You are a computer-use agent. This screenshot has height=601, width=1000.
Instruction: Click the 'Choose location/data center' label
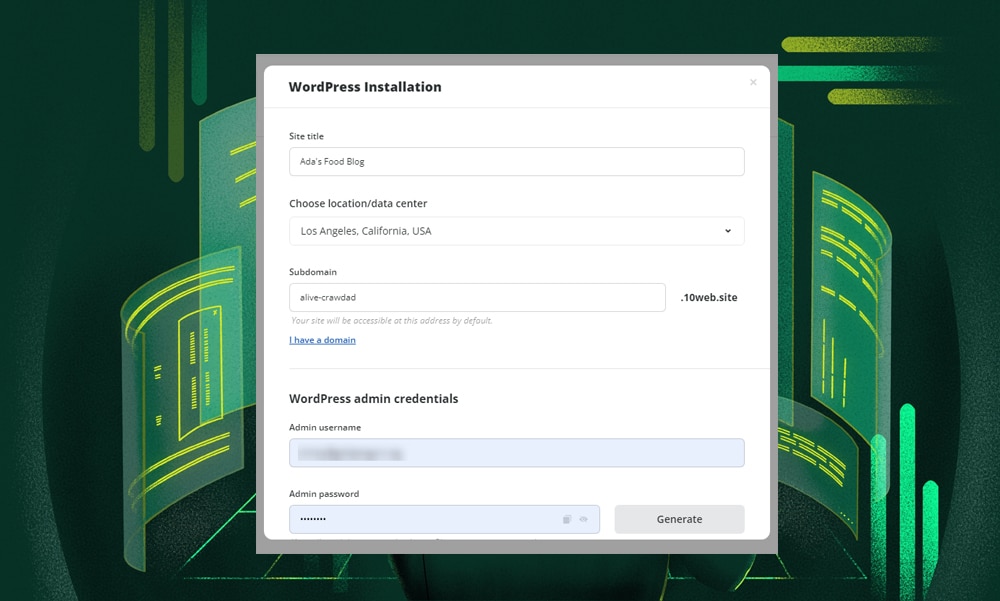point(358,204)
